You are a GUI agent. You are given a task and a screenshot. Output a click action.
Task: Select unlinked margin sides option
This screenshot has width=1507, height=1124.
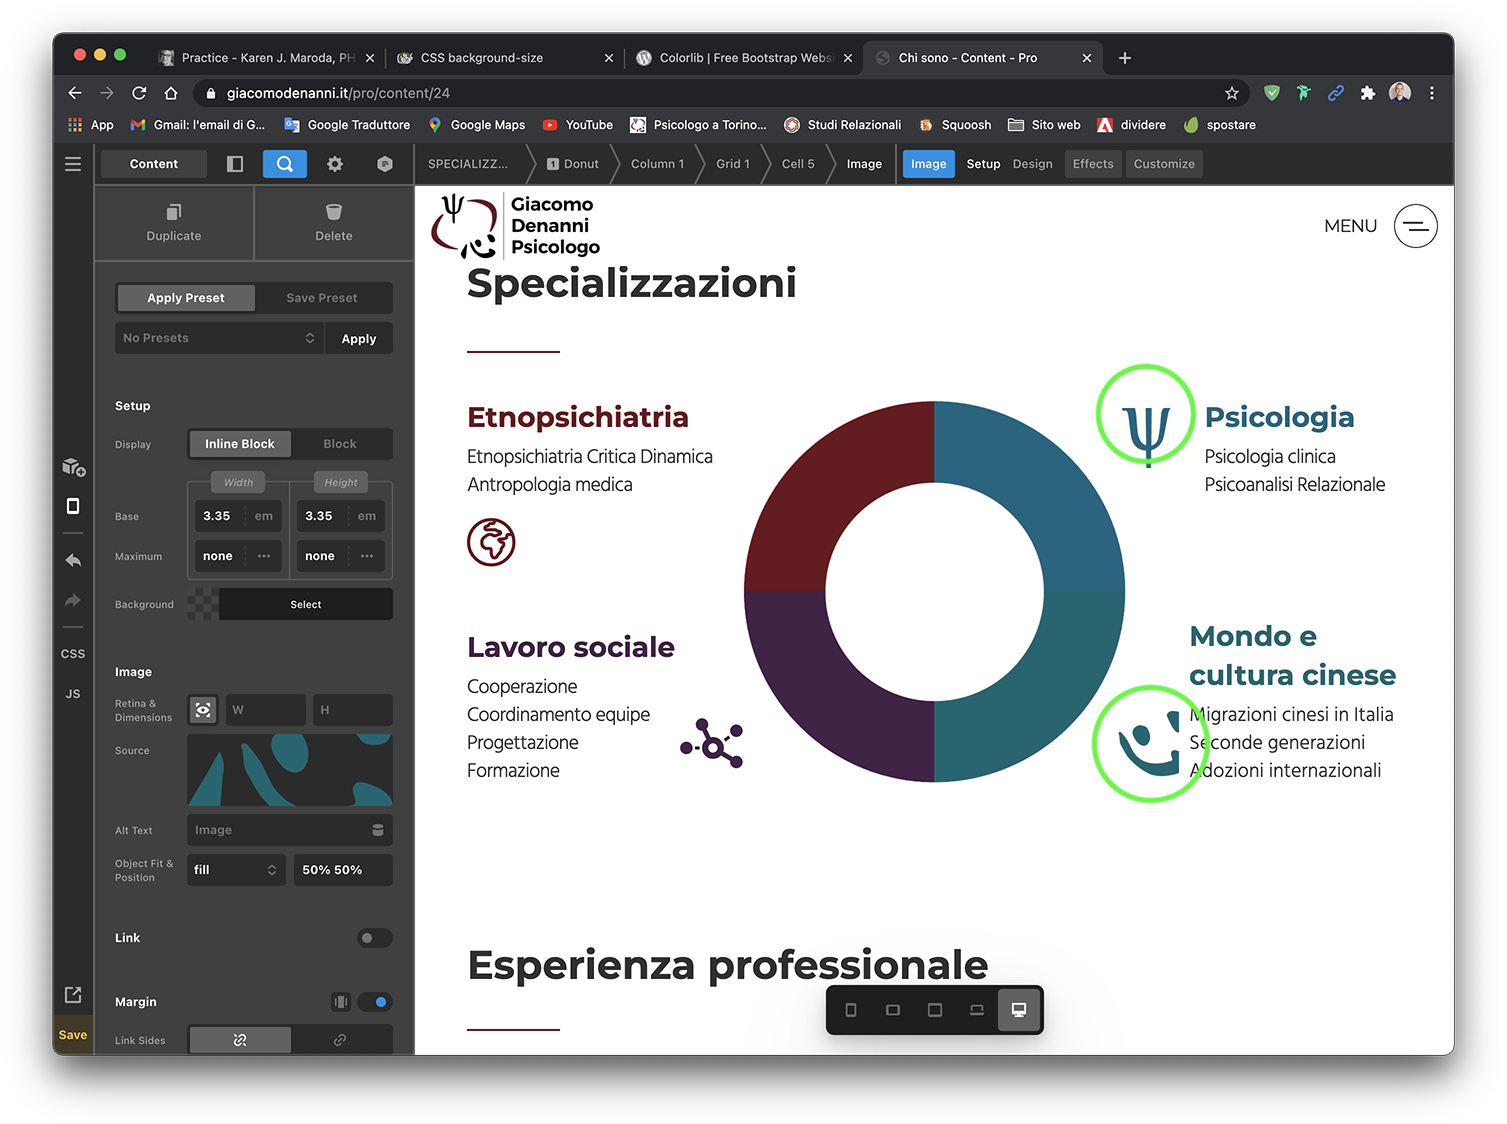240,1040
